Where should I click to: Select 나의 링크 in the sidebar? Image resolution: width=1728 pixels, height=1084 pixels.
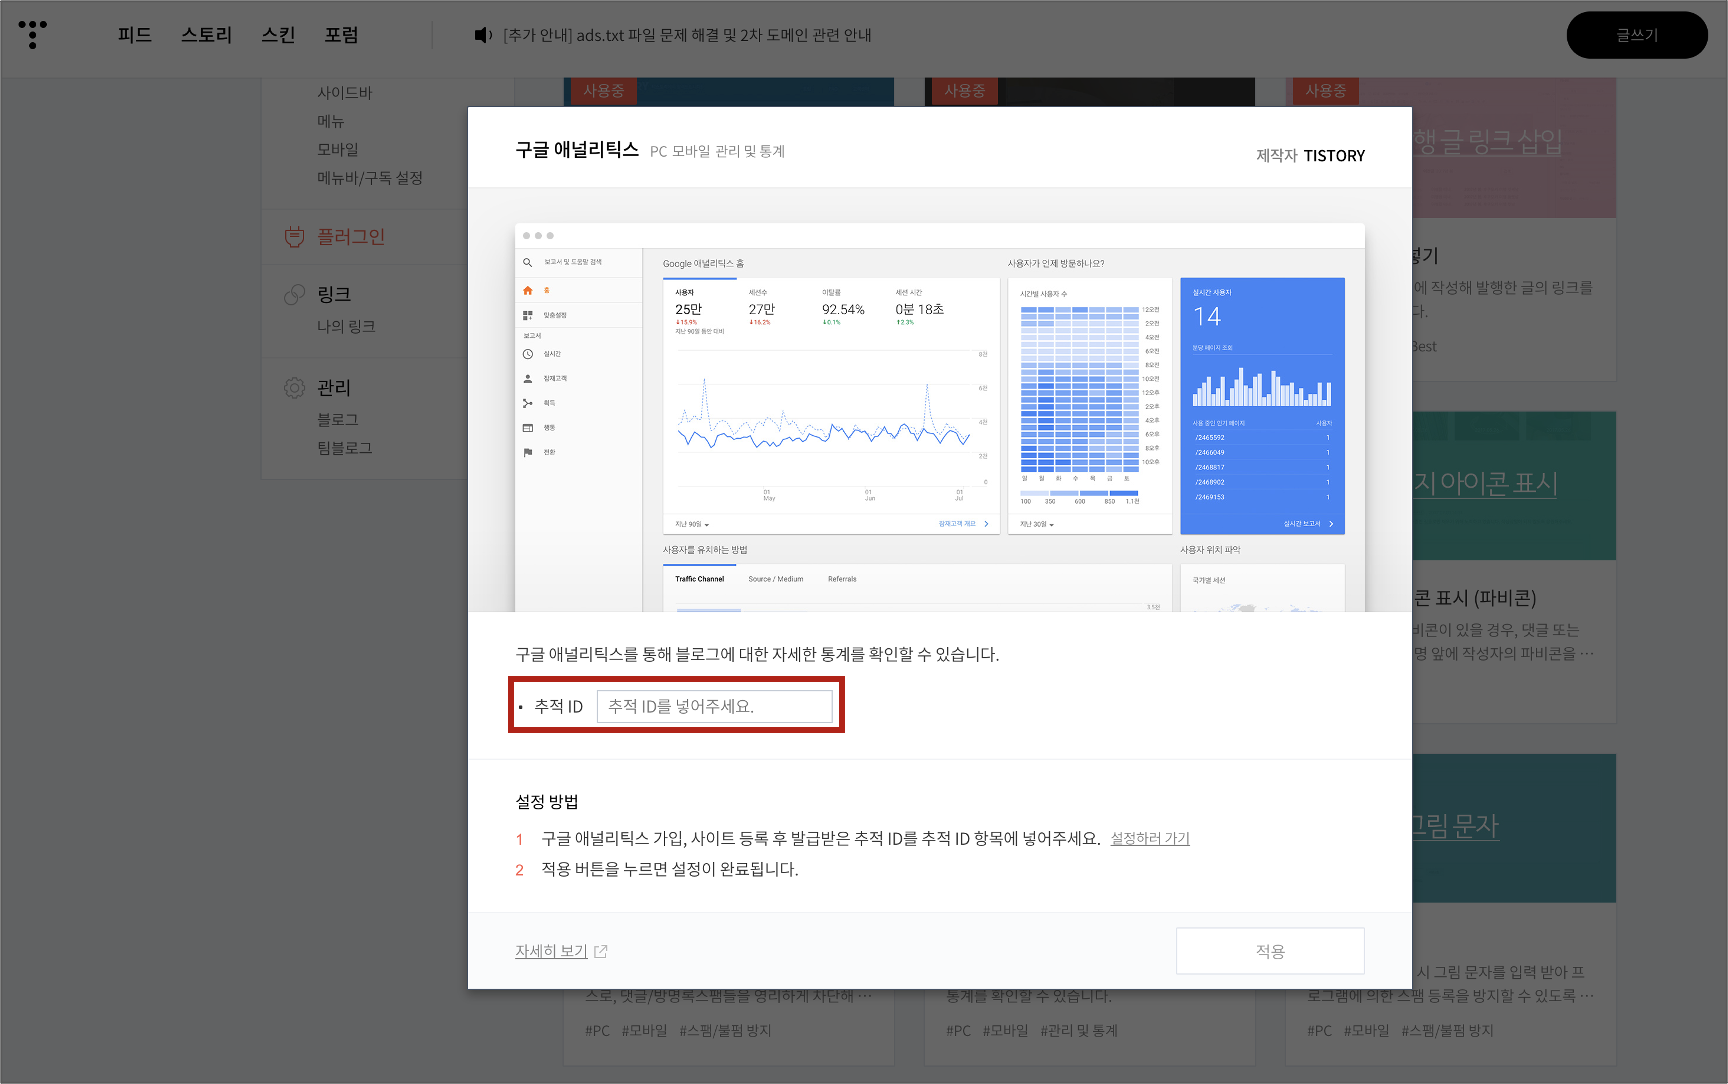(346, 326)
